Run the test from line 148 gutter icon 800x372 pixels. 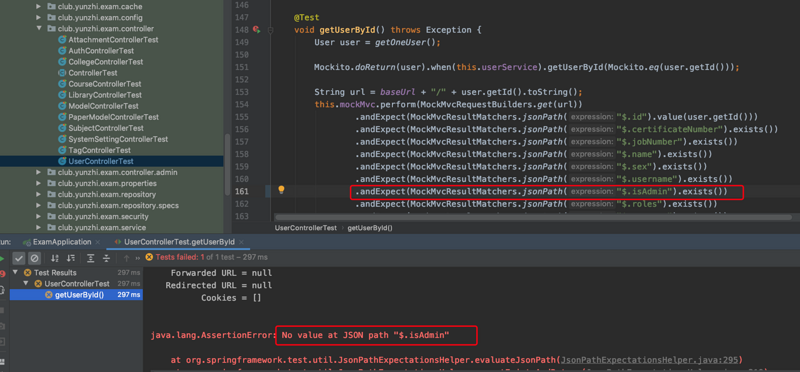257,30
